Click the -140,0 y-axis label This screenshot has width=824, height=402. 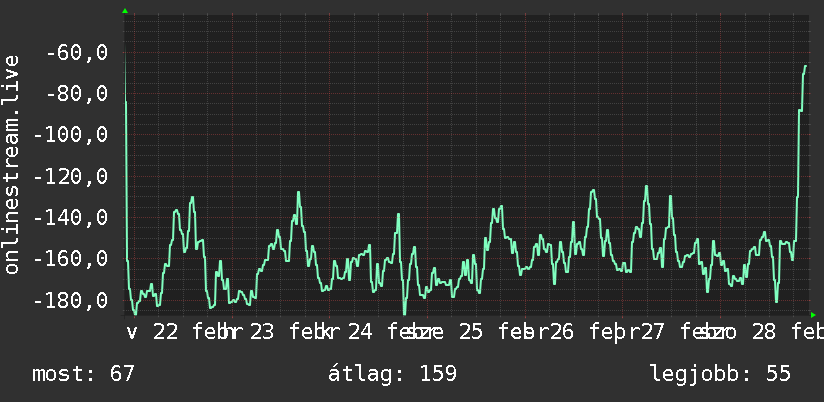(x=71, y=218)
